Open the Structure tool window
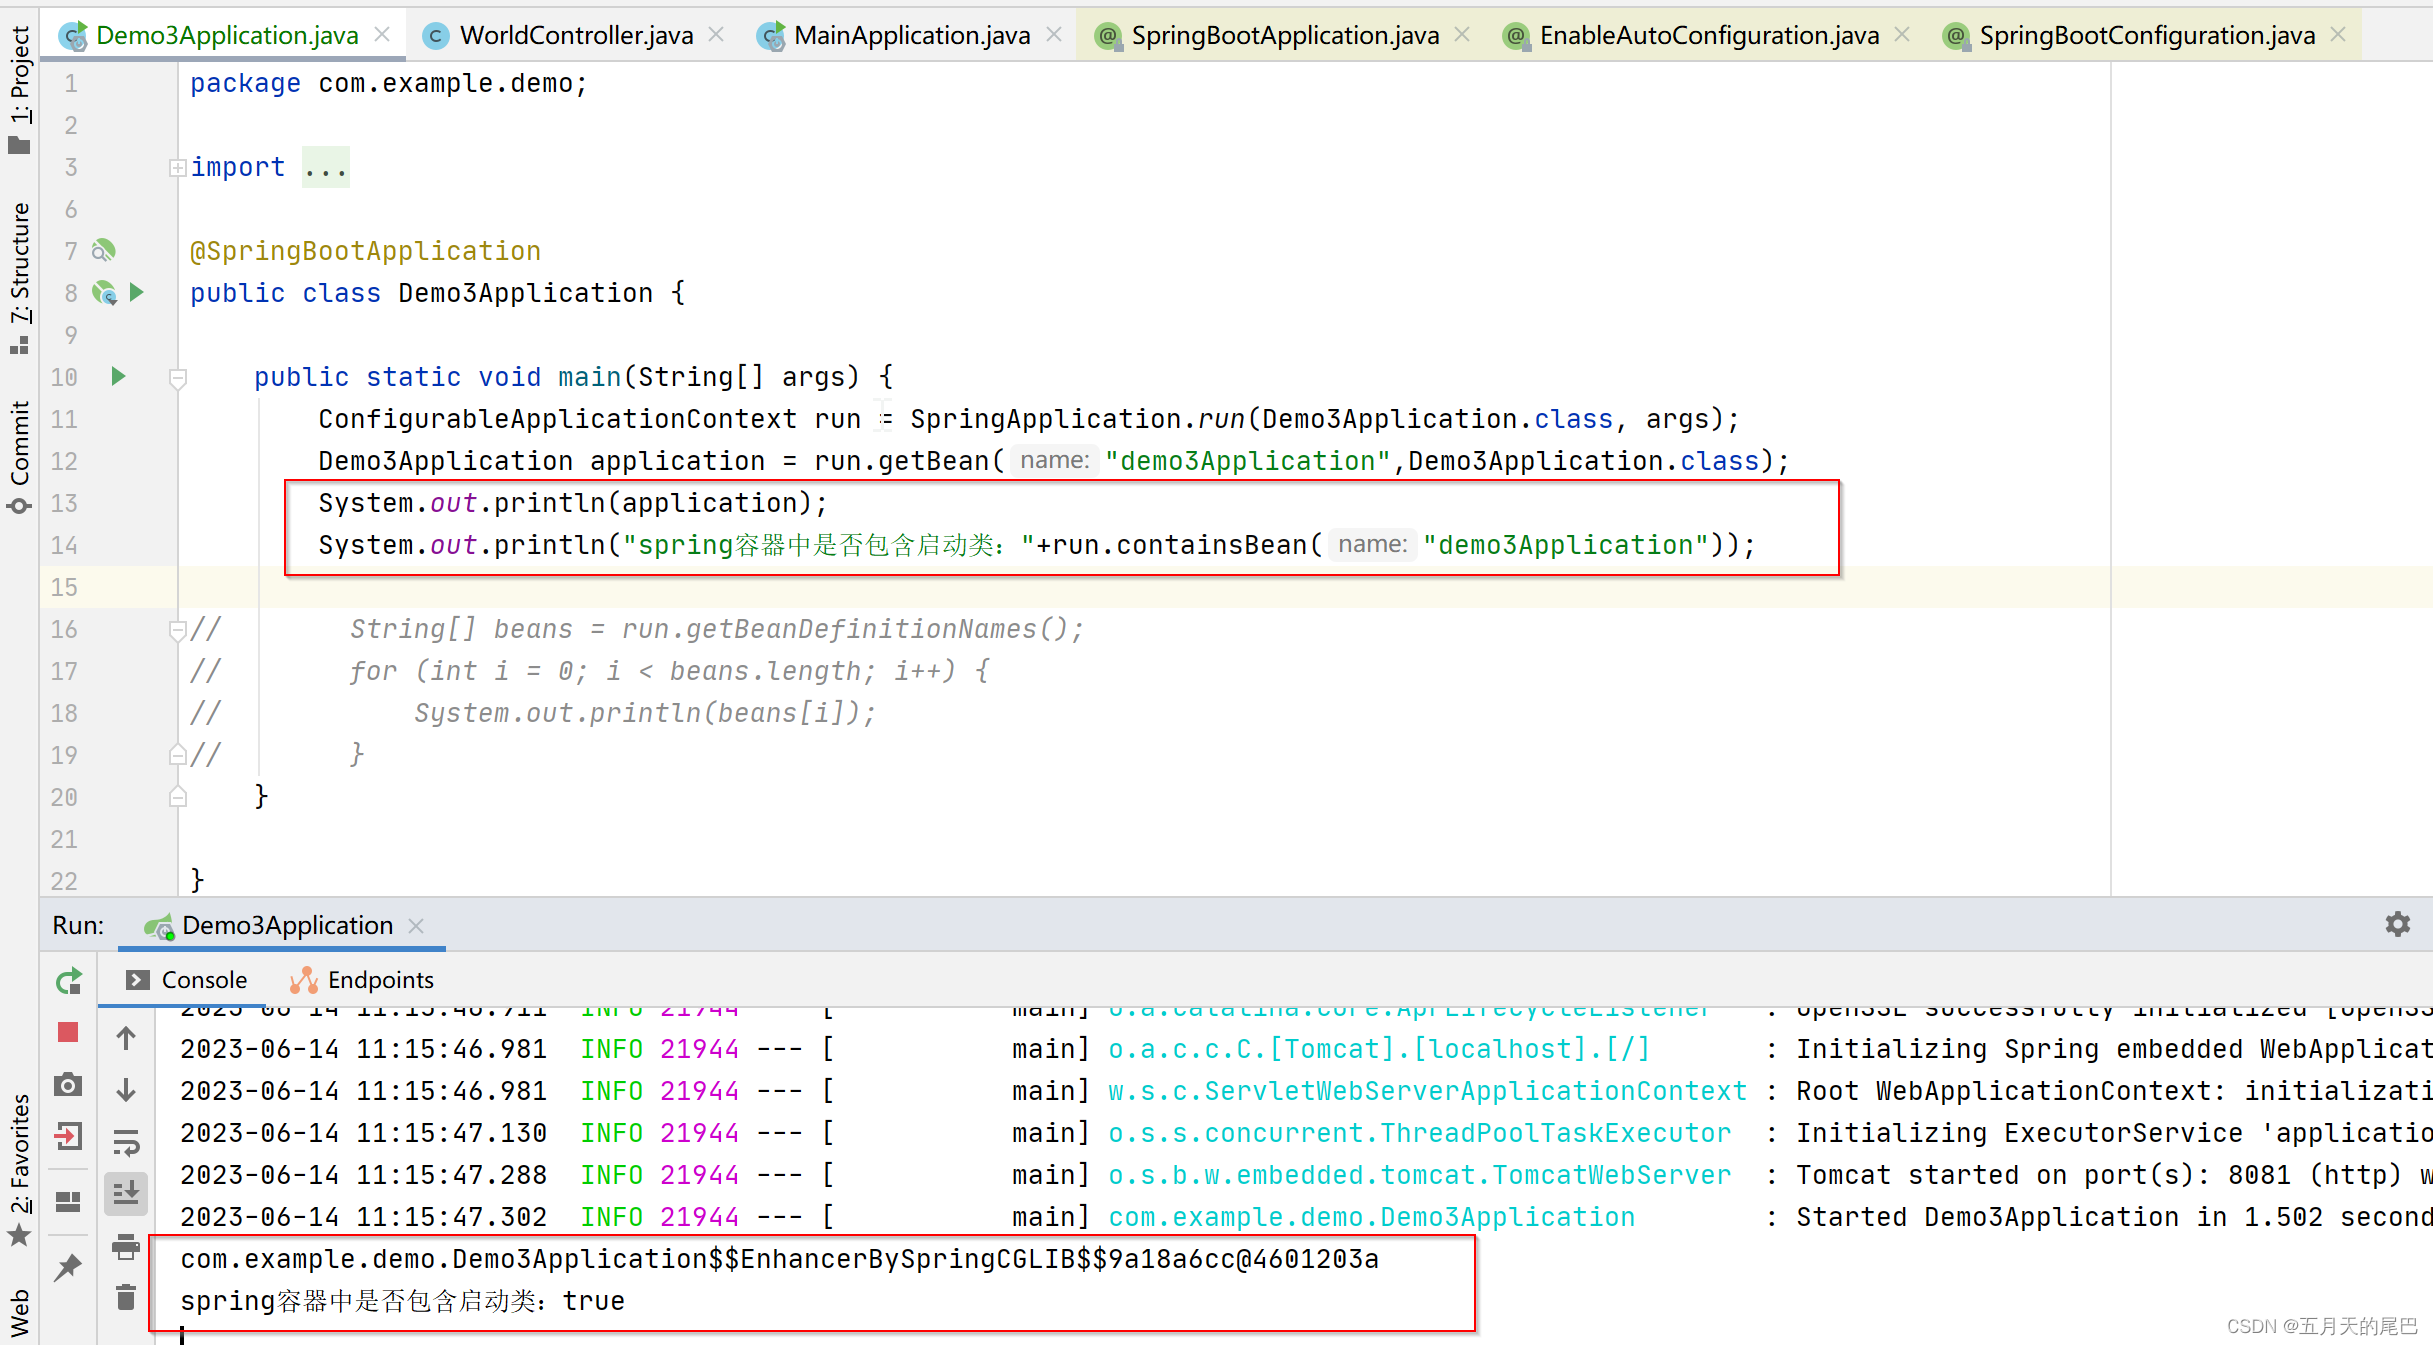The image size is (2433, 1345). [x=20, y=278]
